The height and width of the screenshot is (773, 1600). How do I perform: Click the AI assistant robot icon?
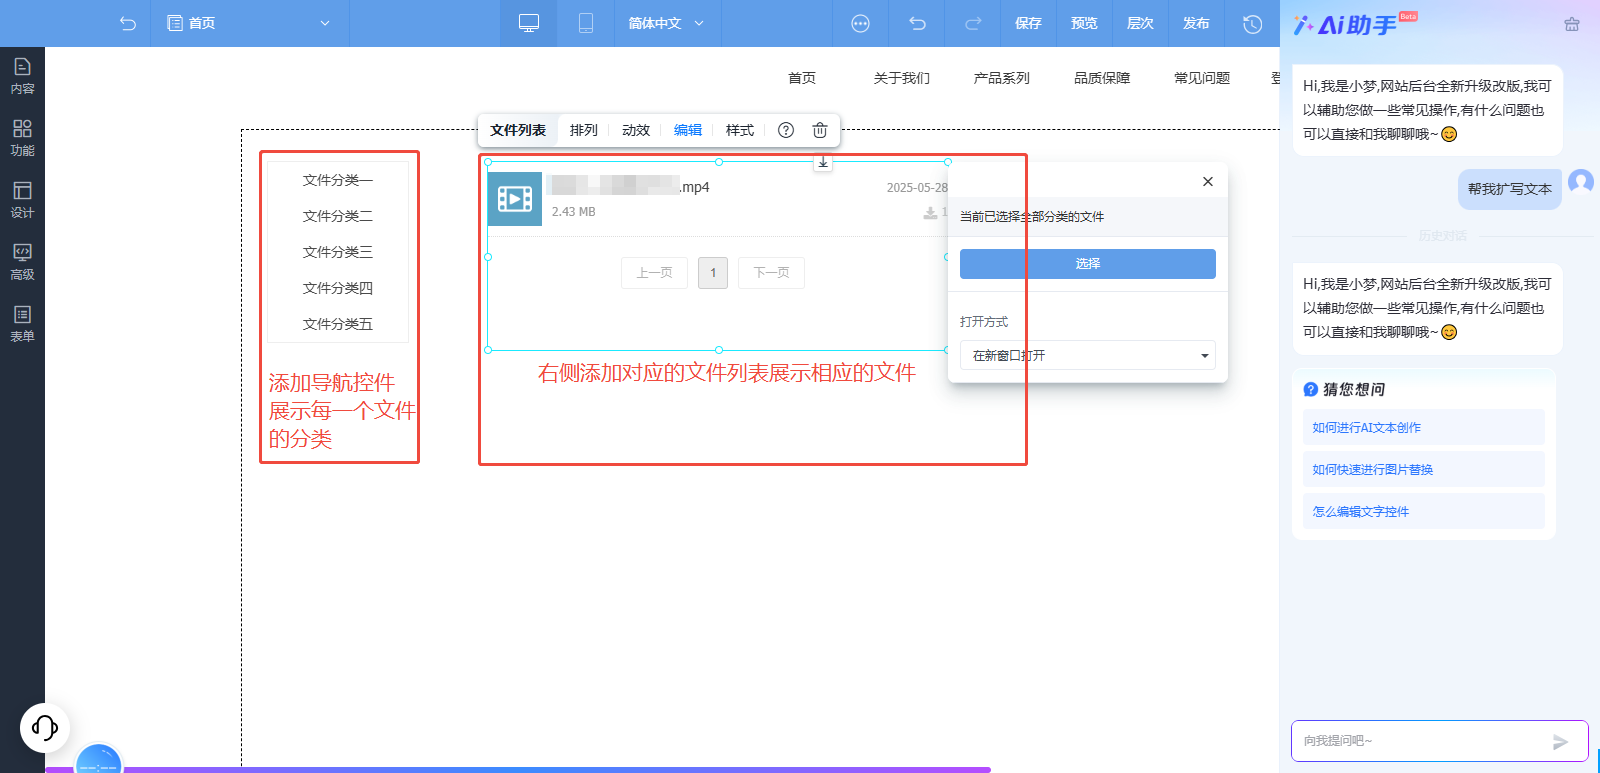coord(1572,24)
